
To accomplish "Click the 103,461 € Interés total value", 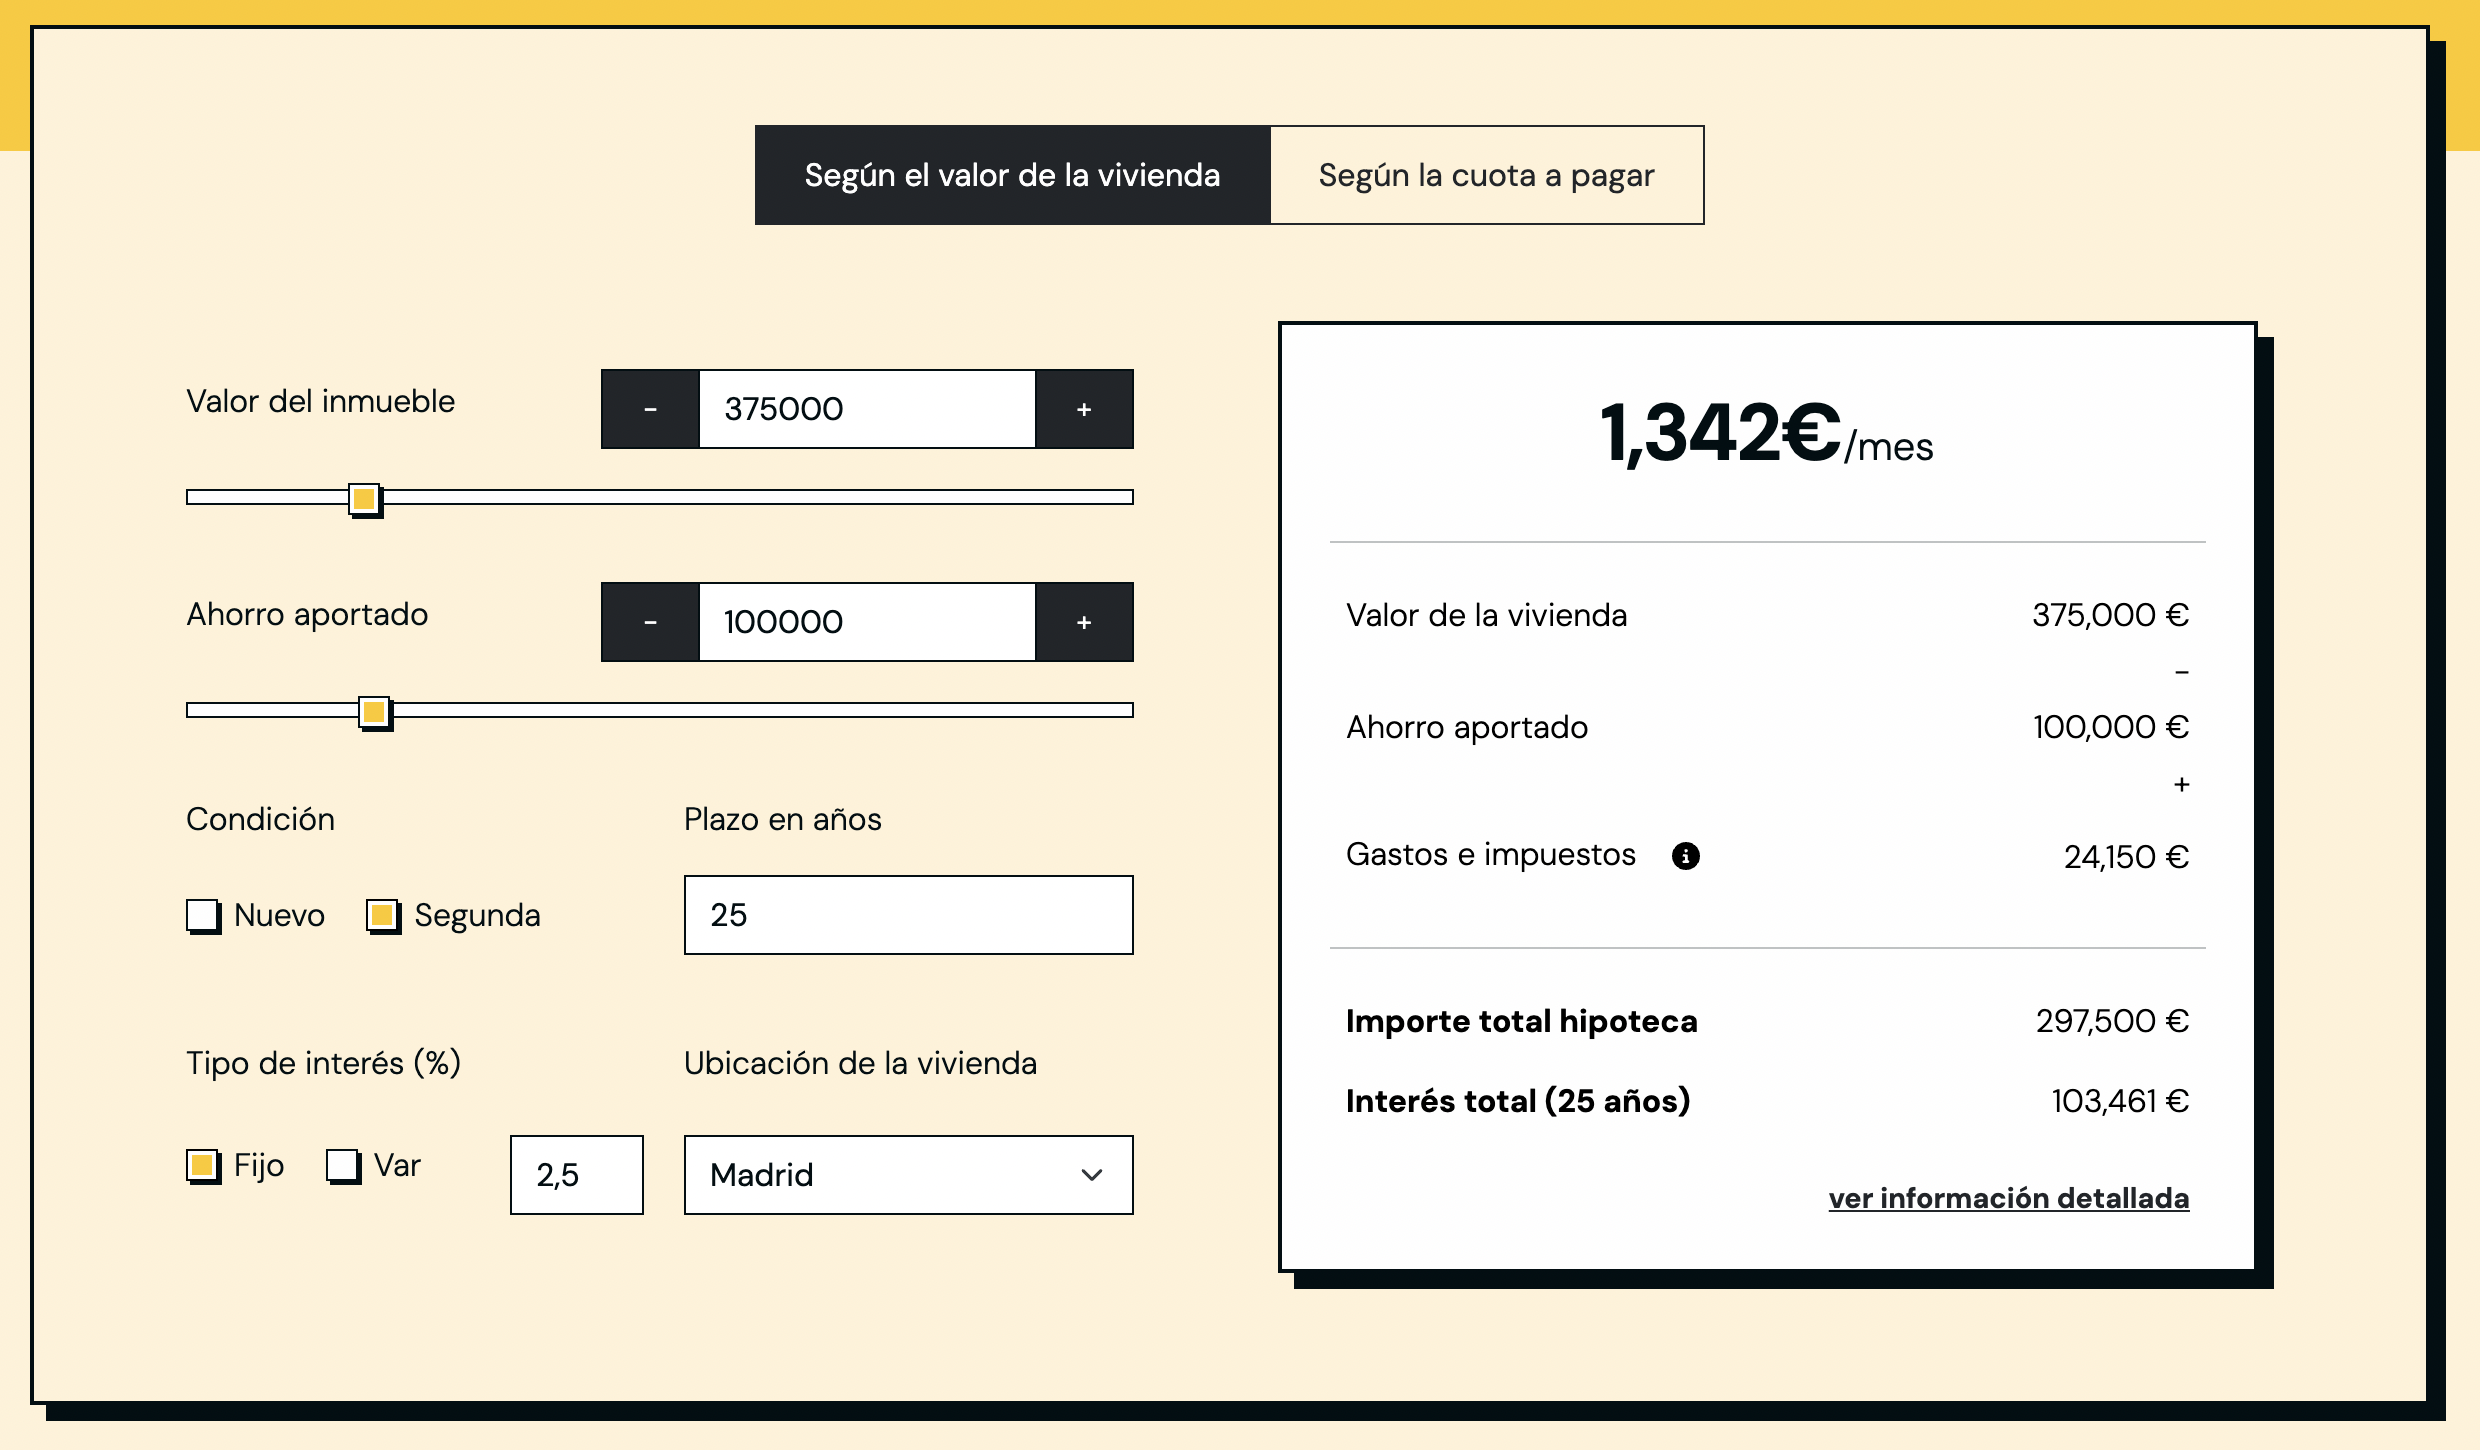I will pyautogui.click(x=2120, y=1101).
